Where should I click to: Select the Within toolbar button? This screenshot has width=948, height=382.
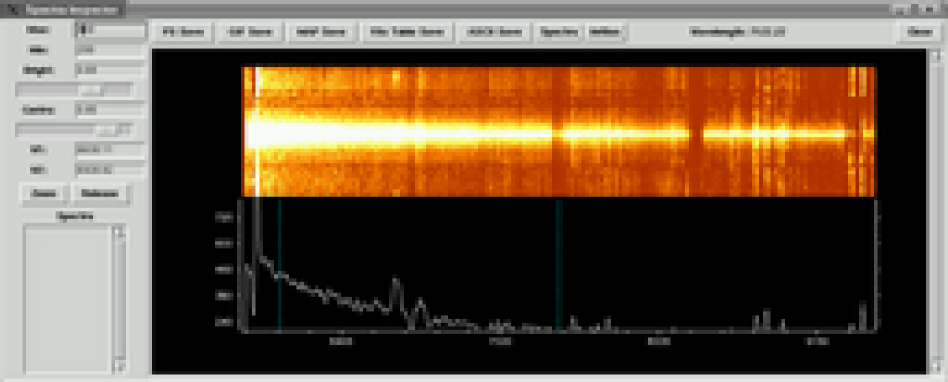point(606,32)
